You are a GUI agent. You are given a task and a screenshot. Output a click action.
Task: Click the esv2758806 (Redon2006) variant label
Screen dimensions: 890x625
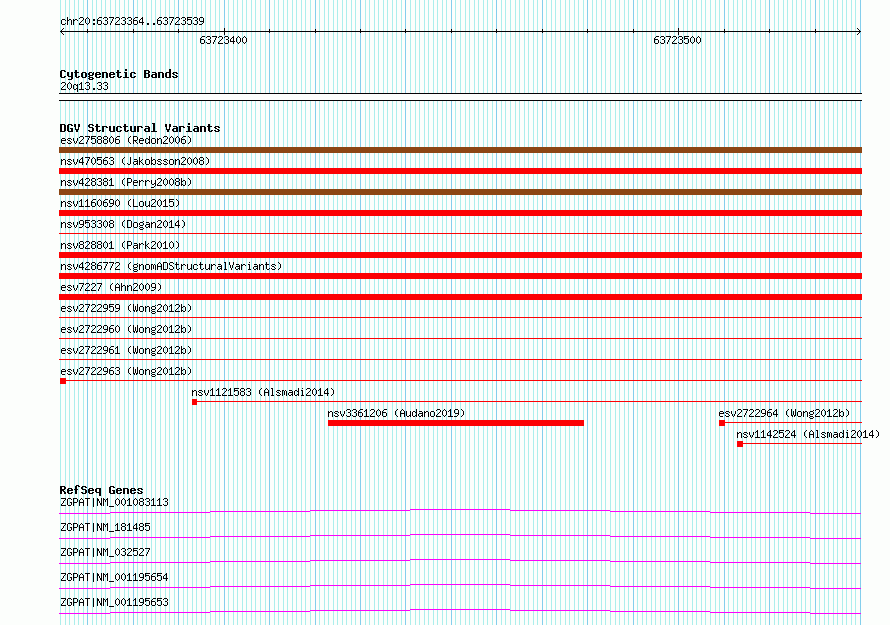[126, 140]
